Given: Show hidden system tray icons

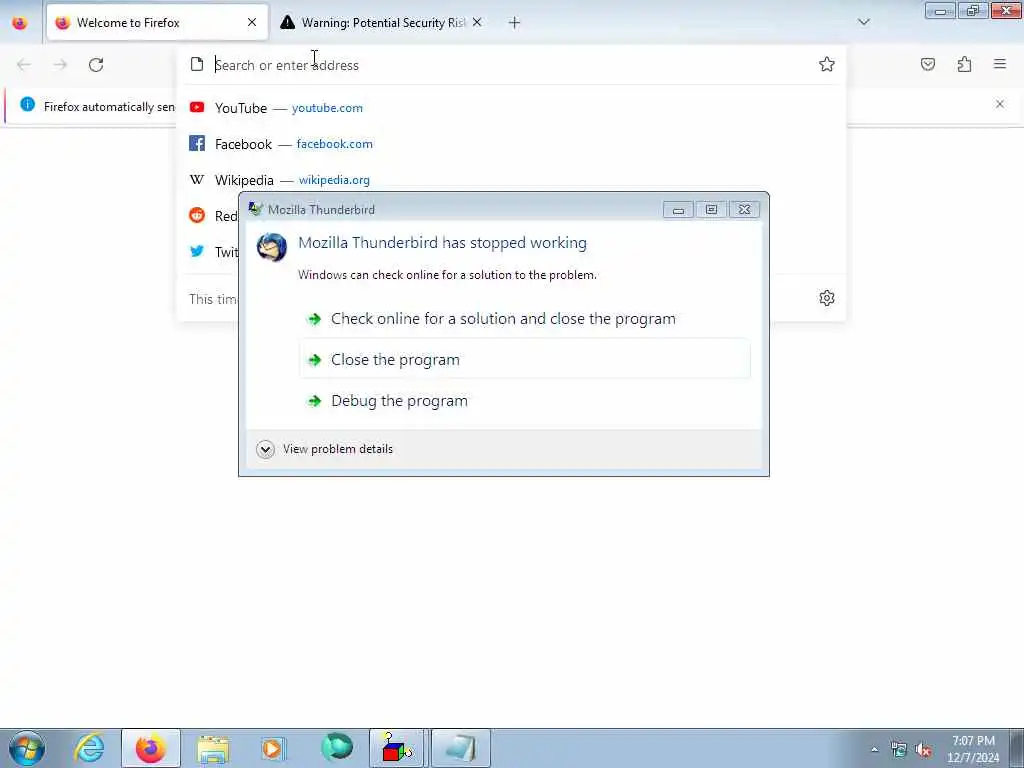Looking at the screenshot, I should (874, 749).
